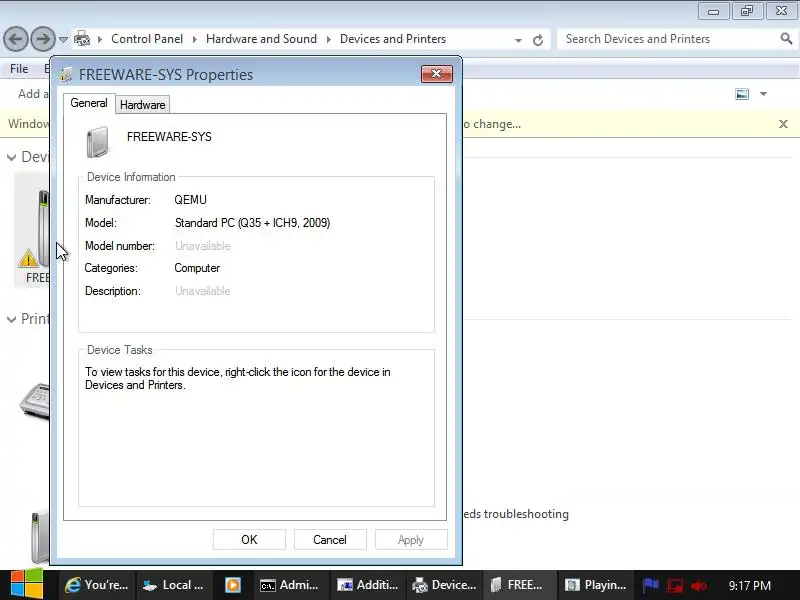800x600 pixels.
Task: Click the Standard PC (Q35 + ICH9, 2009) model text
Action: point(253,223)
